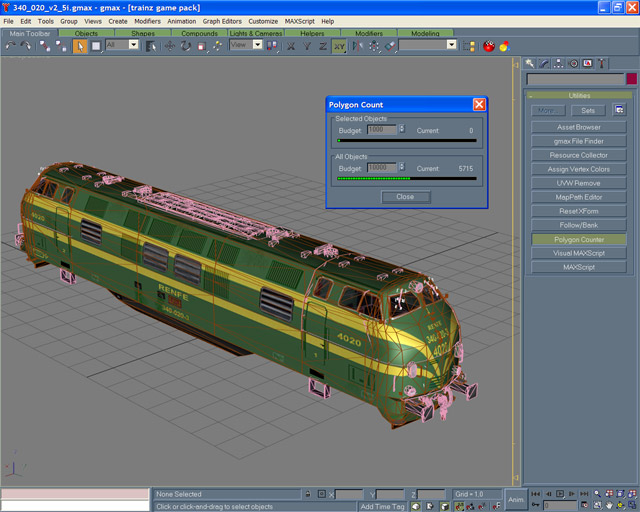Click the Configure Button Sets icon
640x512 pixels.
click(620, 110)
